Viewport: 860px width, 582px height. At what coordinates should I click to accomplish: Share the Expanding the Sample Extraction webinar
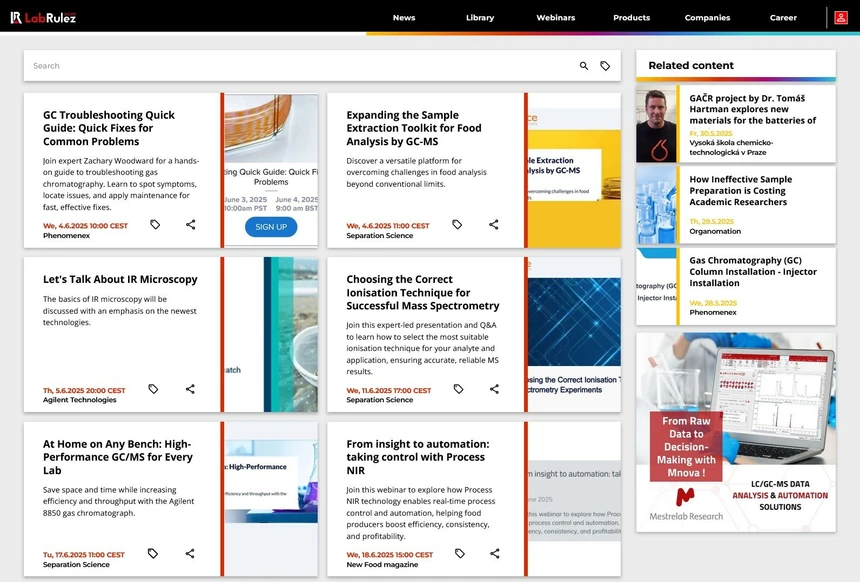[494, 224]
